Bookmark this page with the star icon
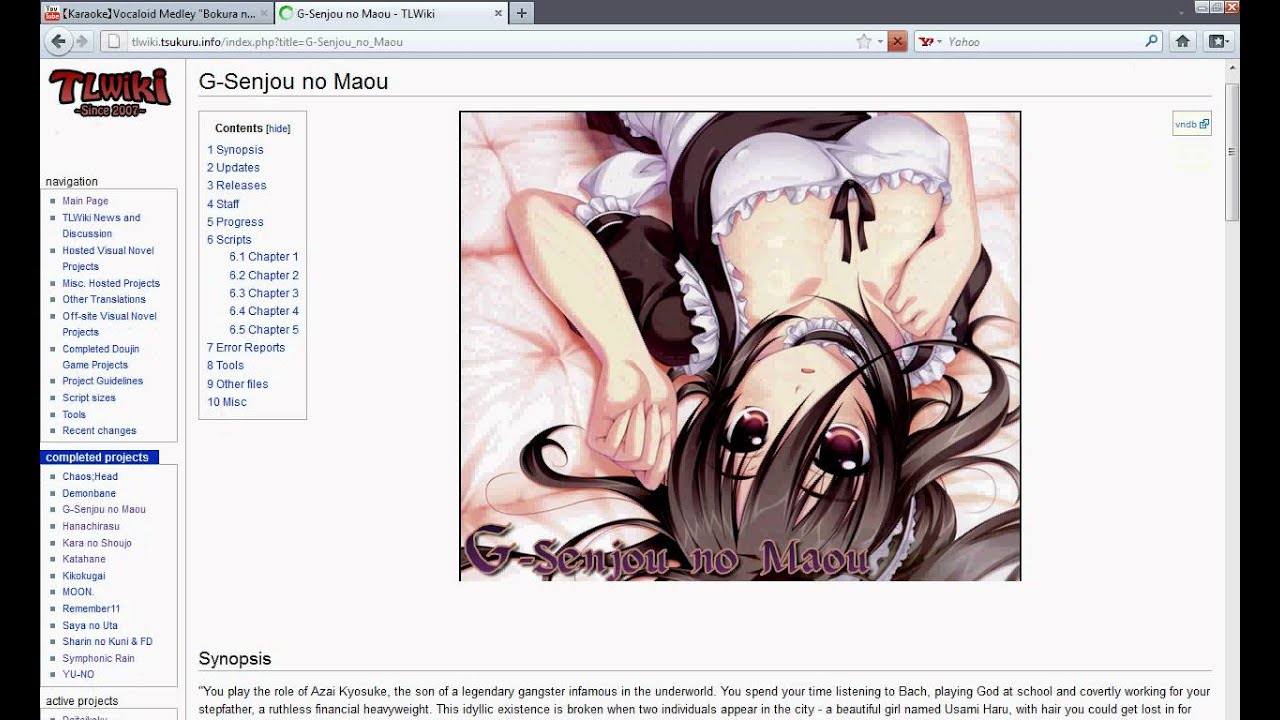 click(x=864, y=41)
